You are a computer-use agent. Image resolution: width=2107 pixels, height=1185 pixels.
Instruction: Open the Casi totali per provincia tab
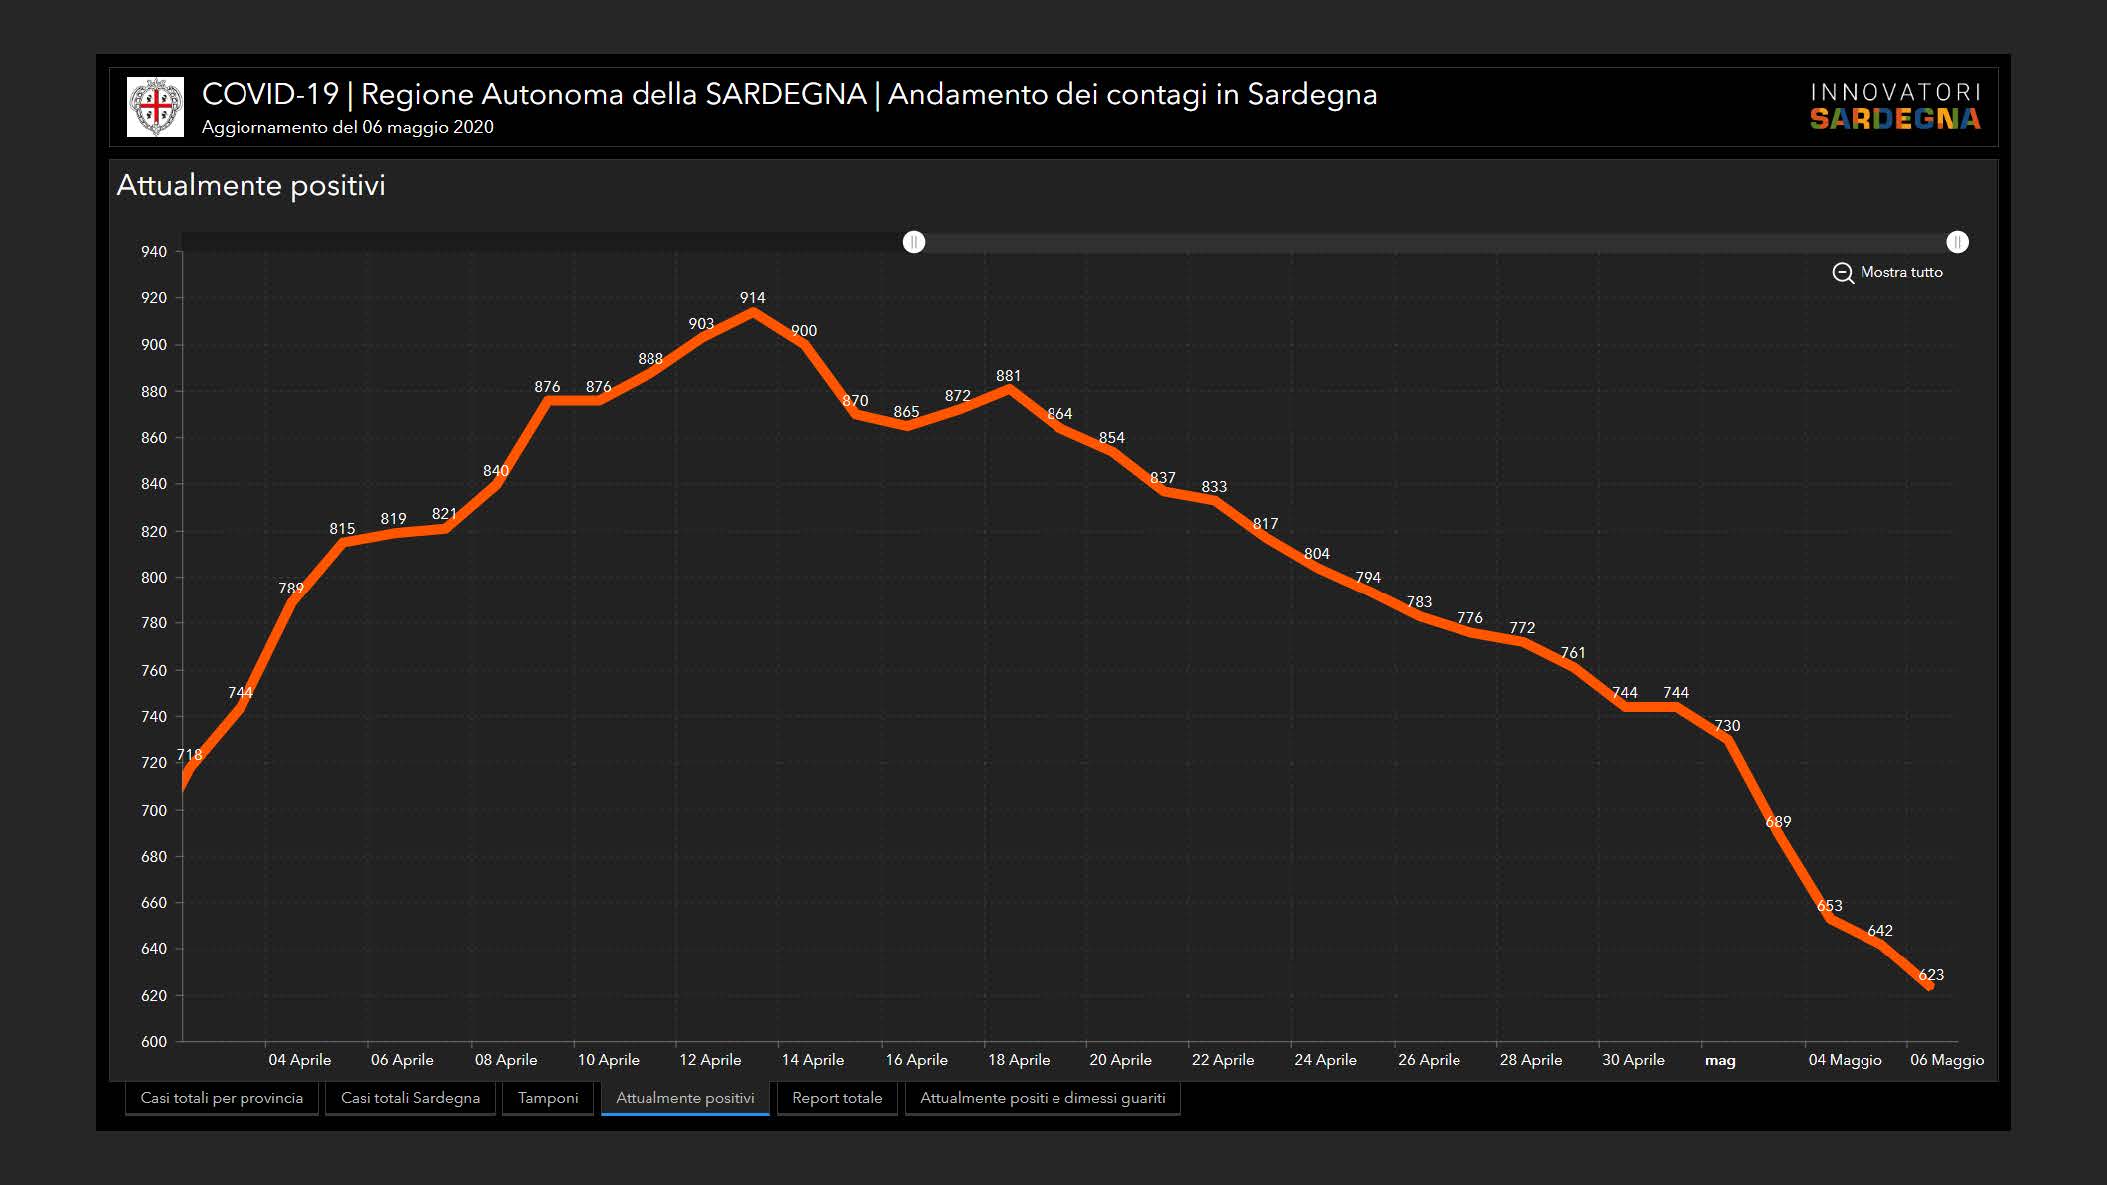coord(221,1098)
